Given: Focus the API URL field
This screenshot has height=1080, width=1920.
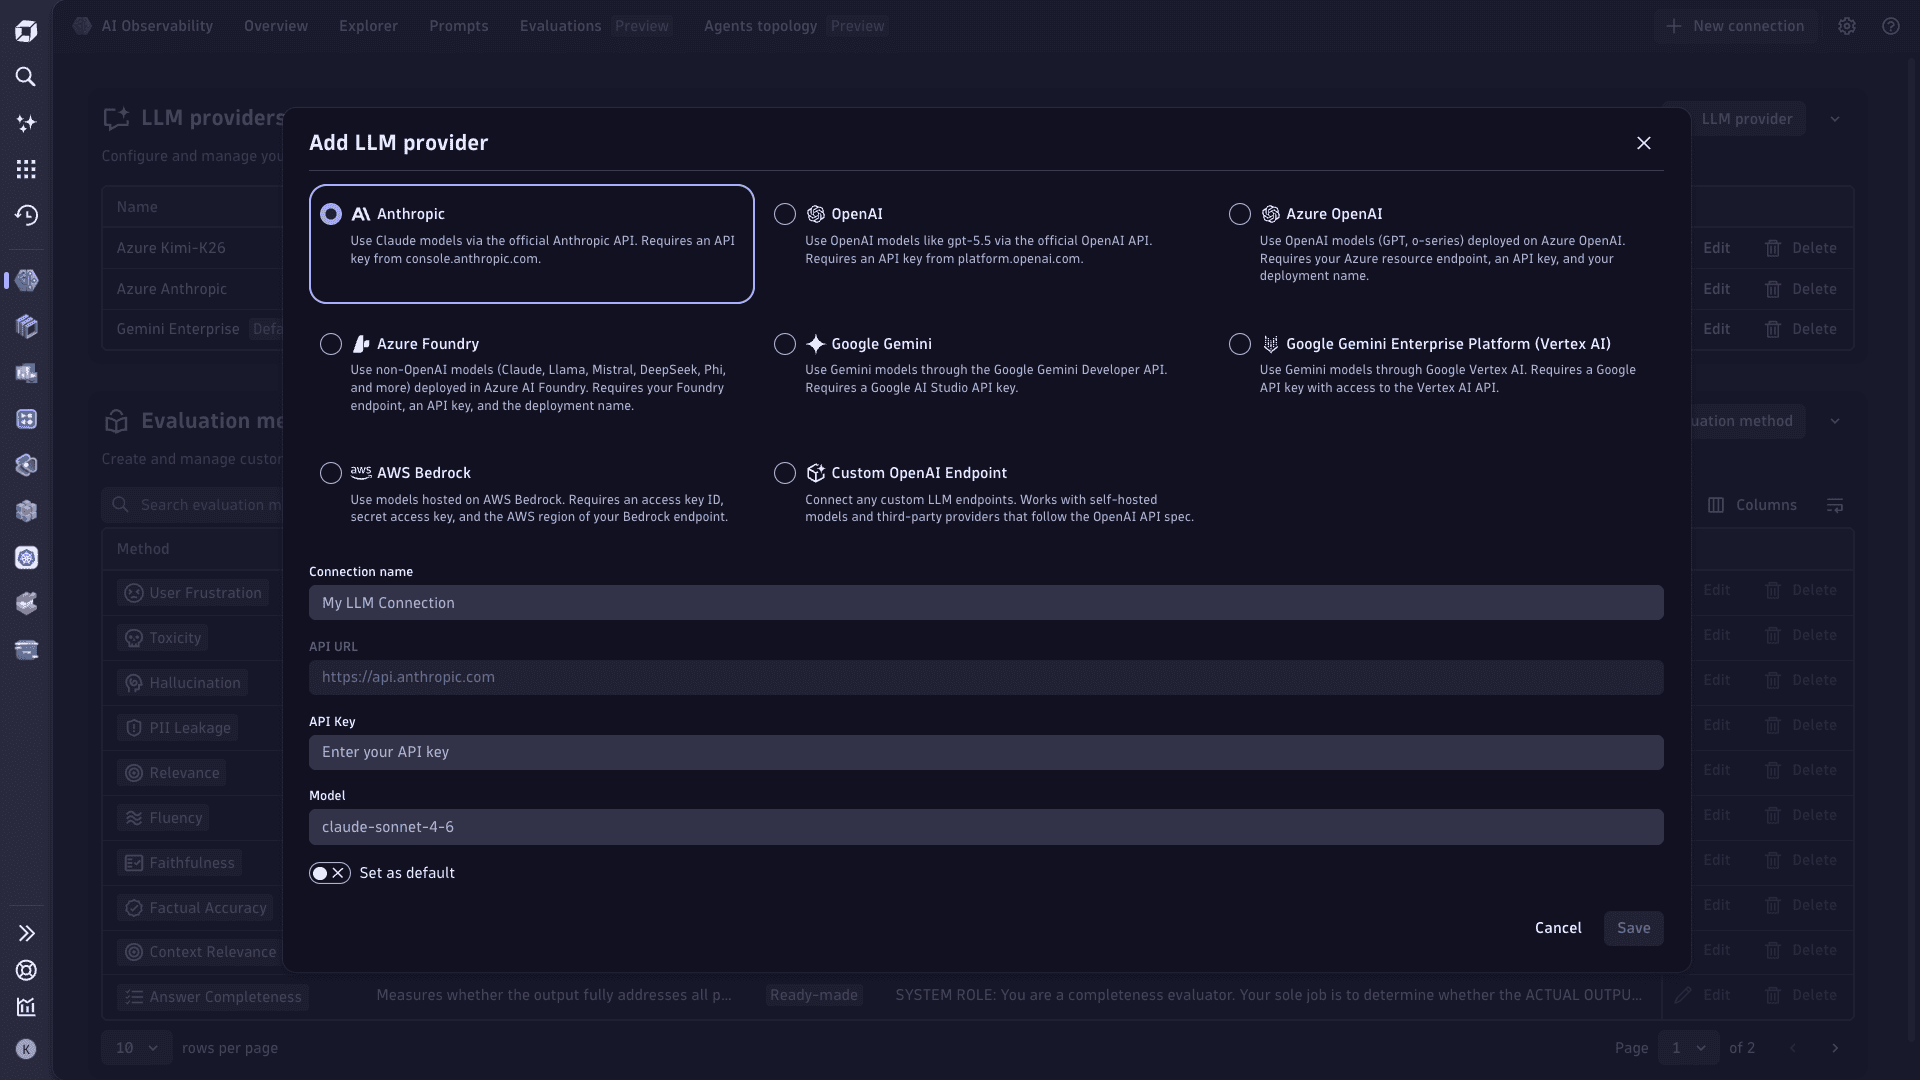Looking at the screenshot, I should click(986, 677).
